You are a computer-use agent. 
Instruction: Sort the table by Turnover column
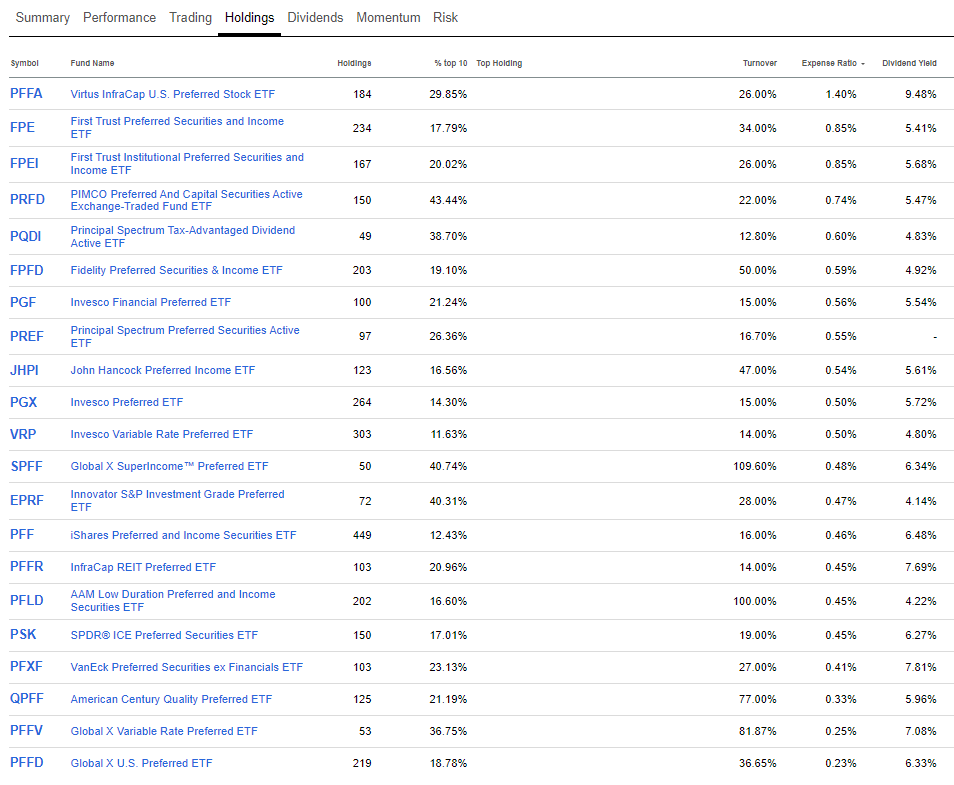click(x=759, y=62)
